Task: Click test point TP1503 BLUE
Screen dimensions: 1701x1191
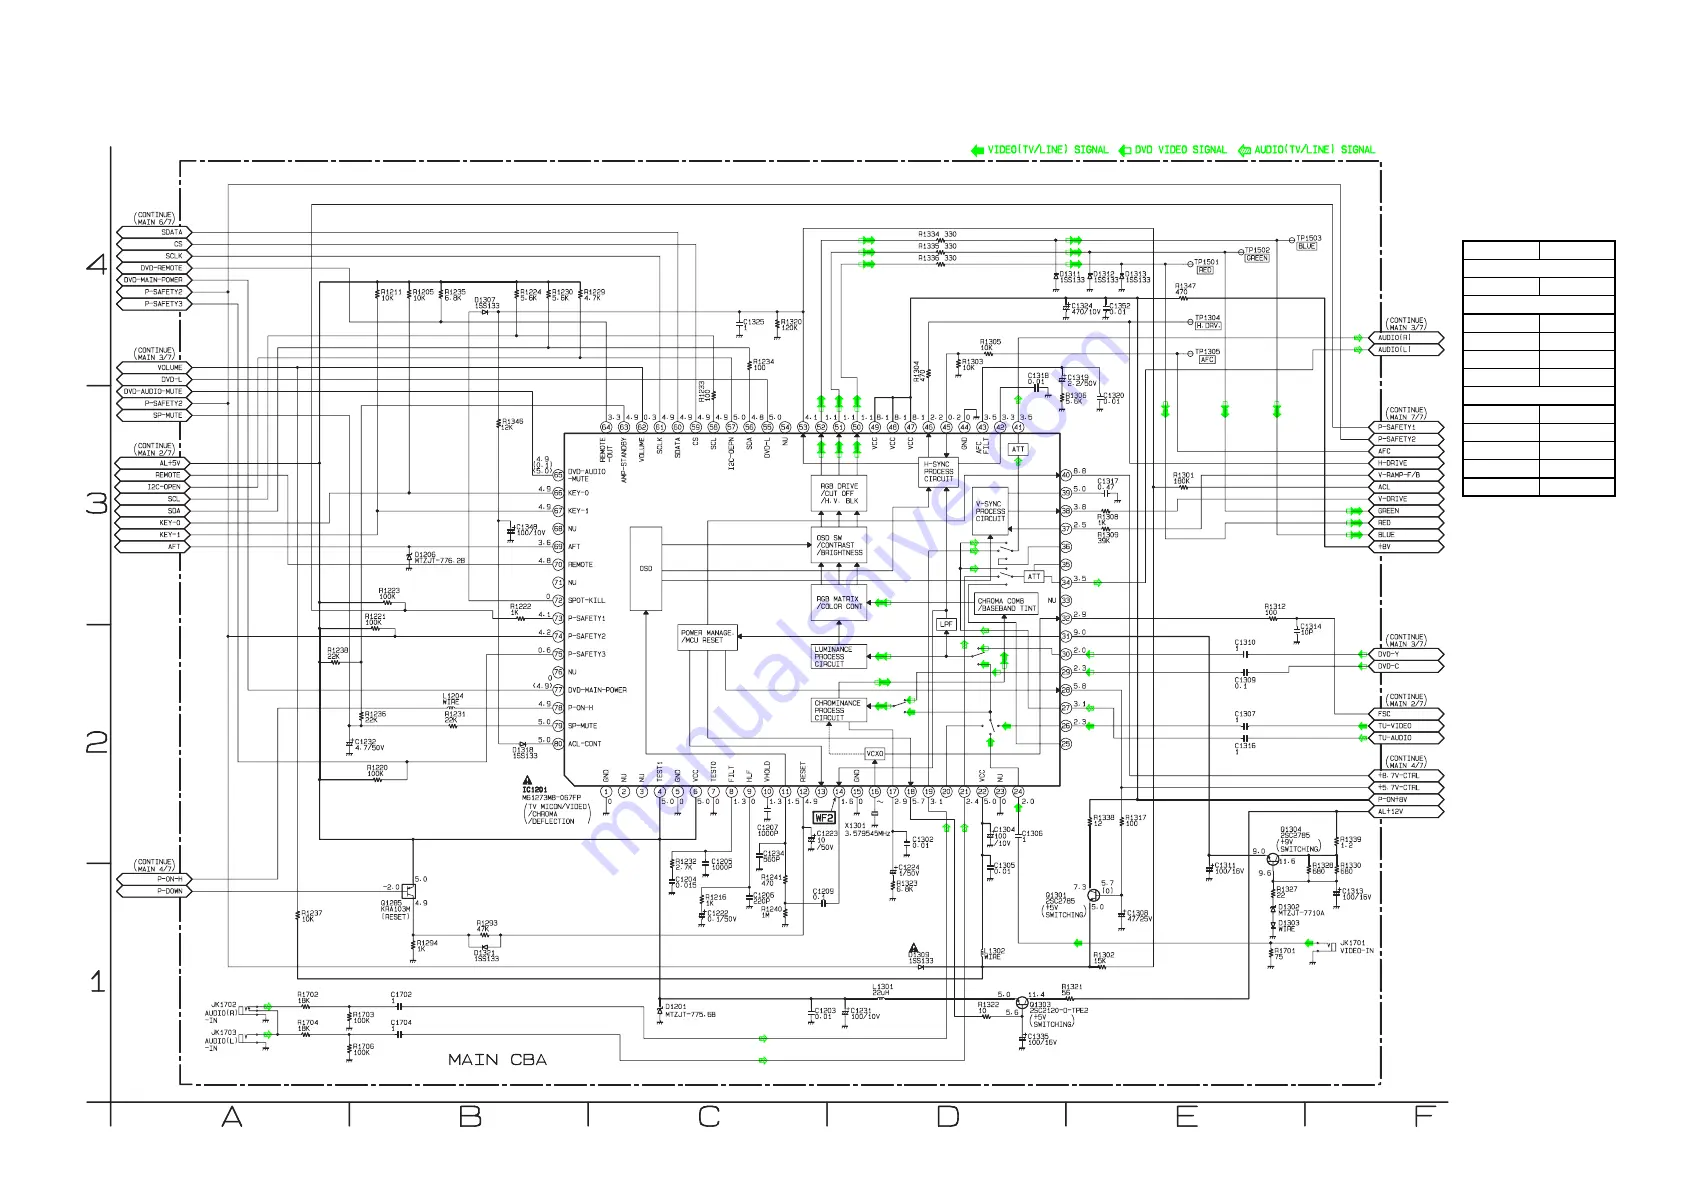Action: [x=1307, y=242]
